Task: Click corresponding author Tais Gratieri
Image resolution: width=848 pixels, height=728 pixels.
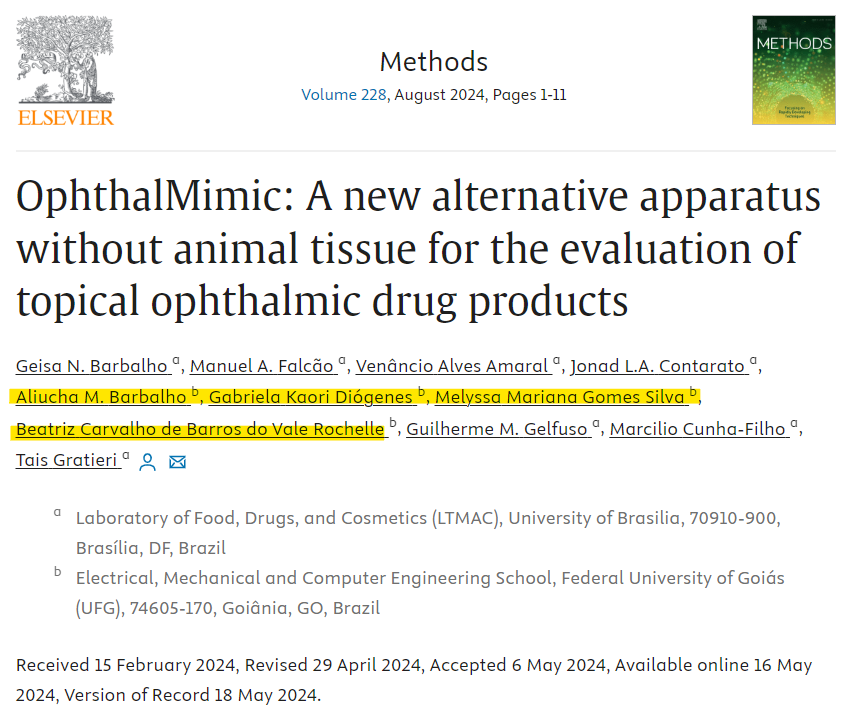Action: [68, 461]
